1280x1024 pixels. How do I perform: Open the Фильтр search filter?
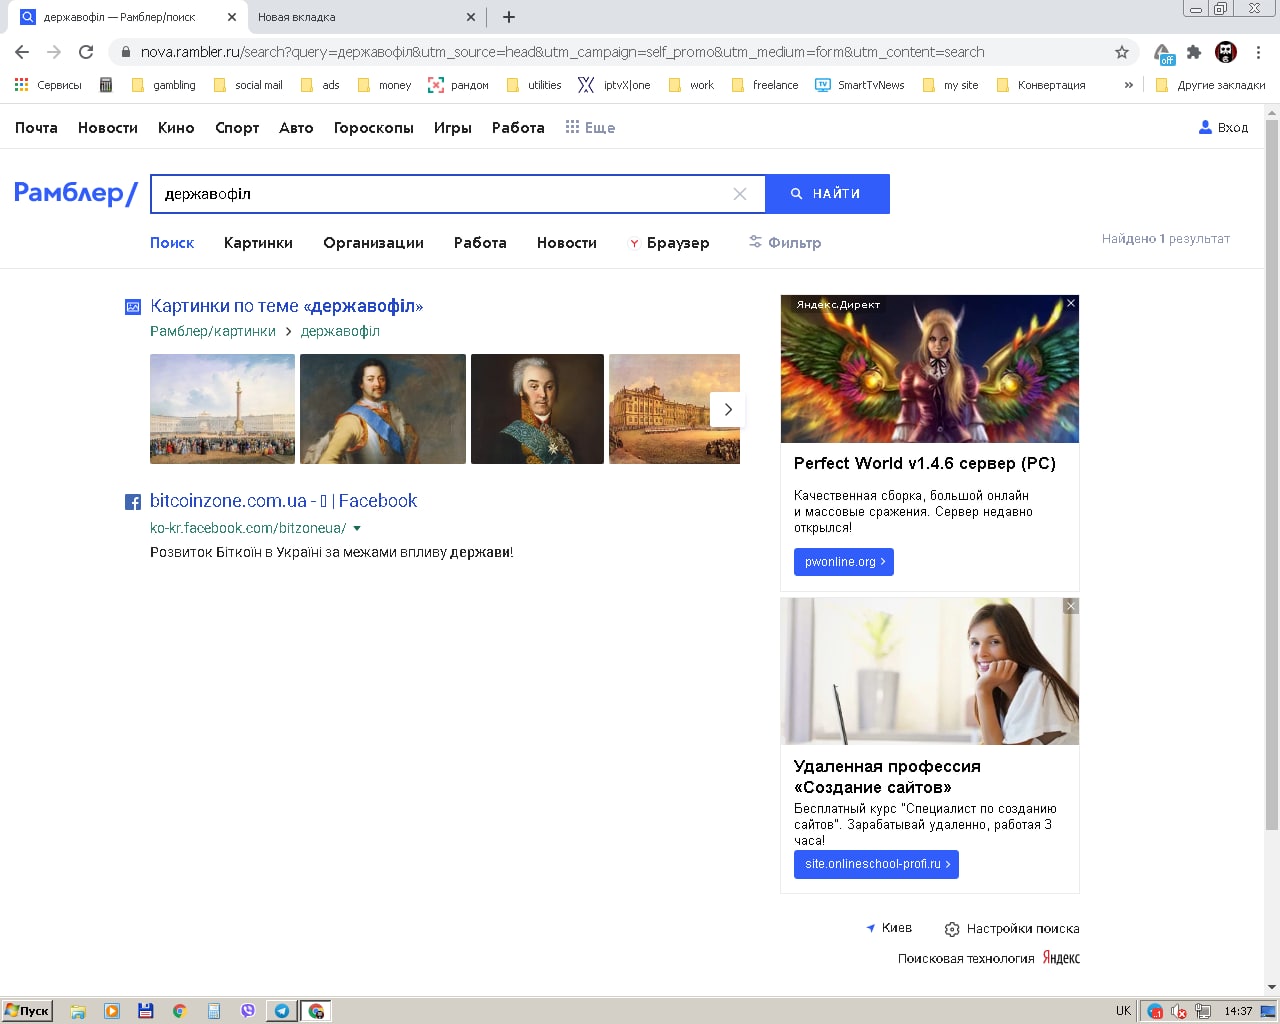tap(785, 243)
